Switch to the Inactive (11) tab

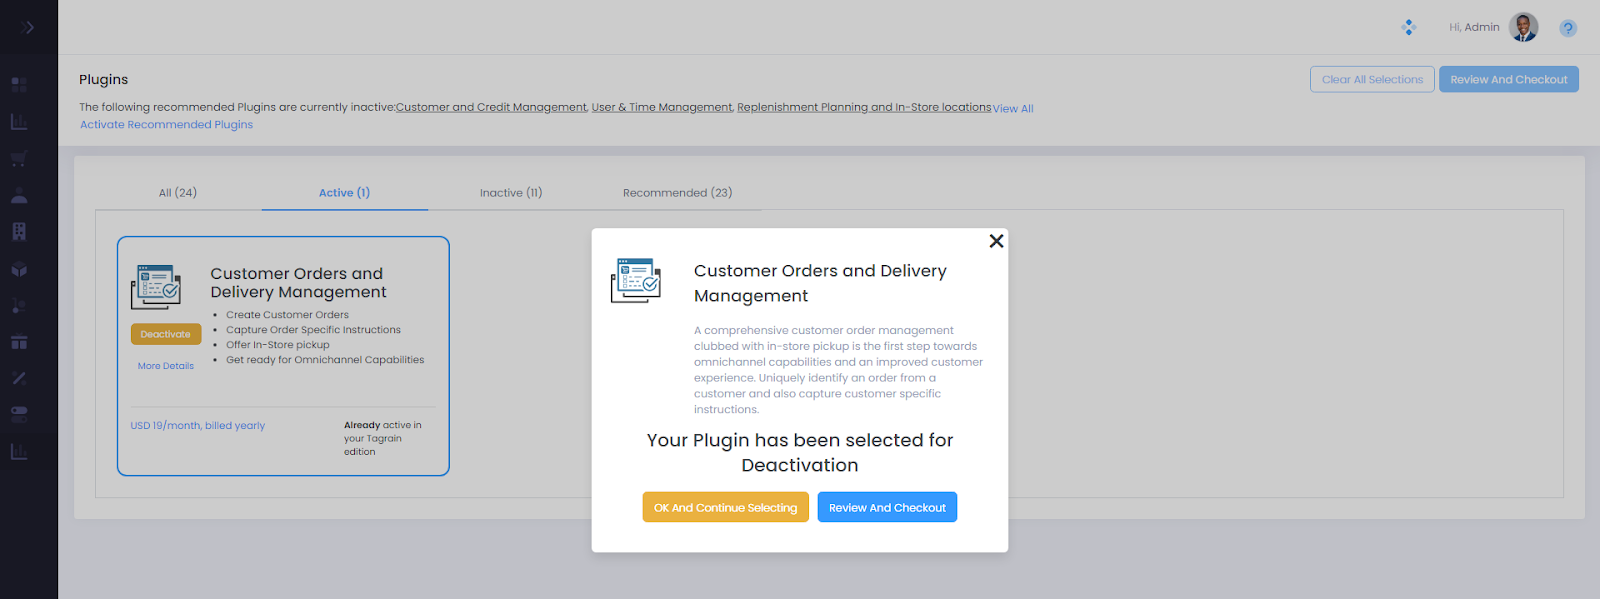(x=511, y=193)
